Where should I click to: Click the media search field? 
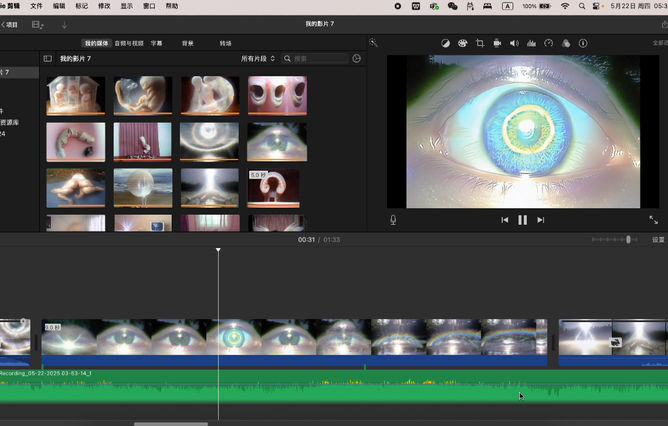click(315, 58)
